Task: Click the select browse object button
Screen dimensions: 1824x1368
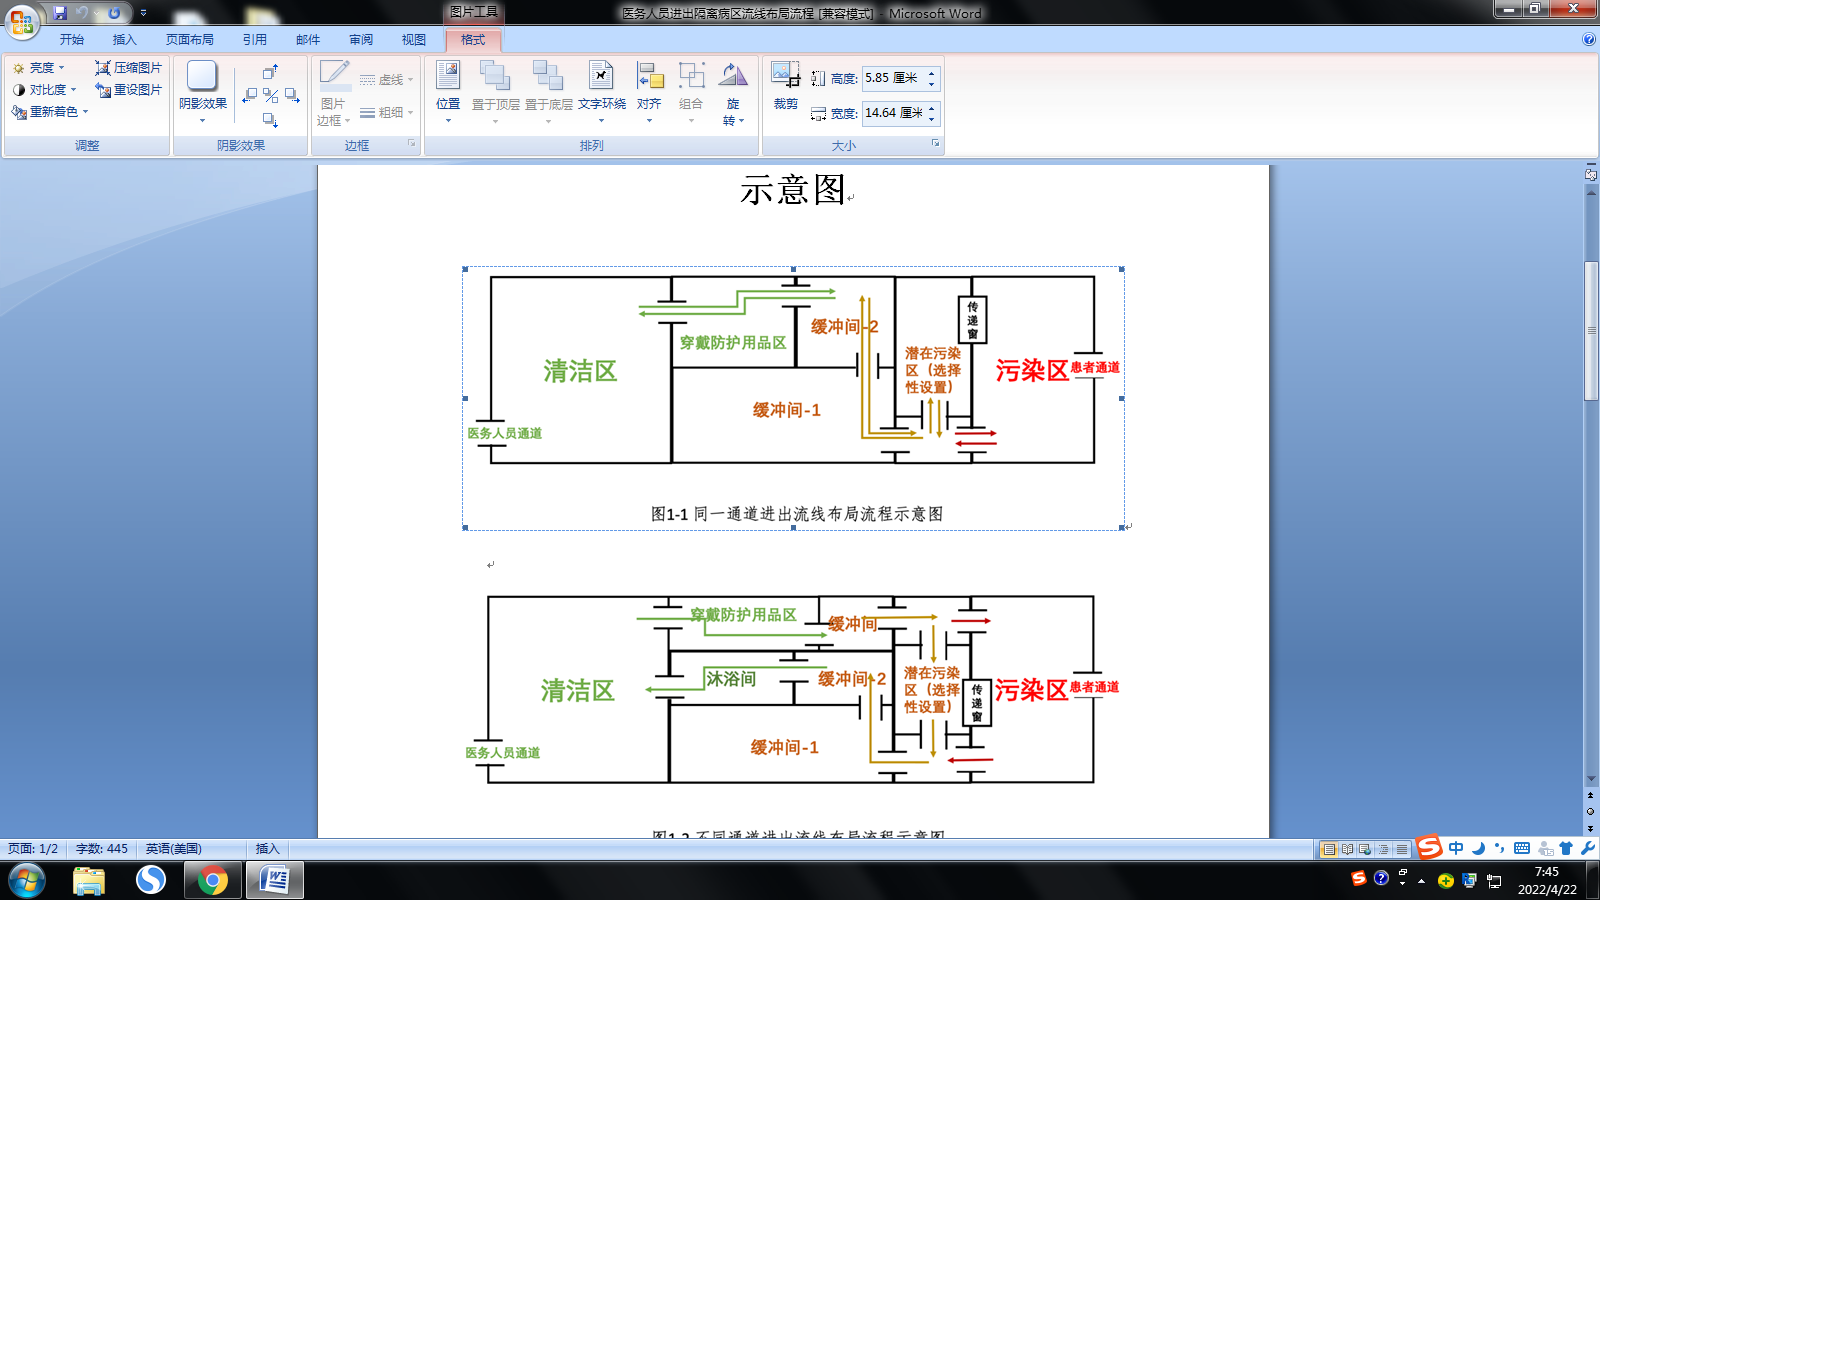Action: 1591,812
